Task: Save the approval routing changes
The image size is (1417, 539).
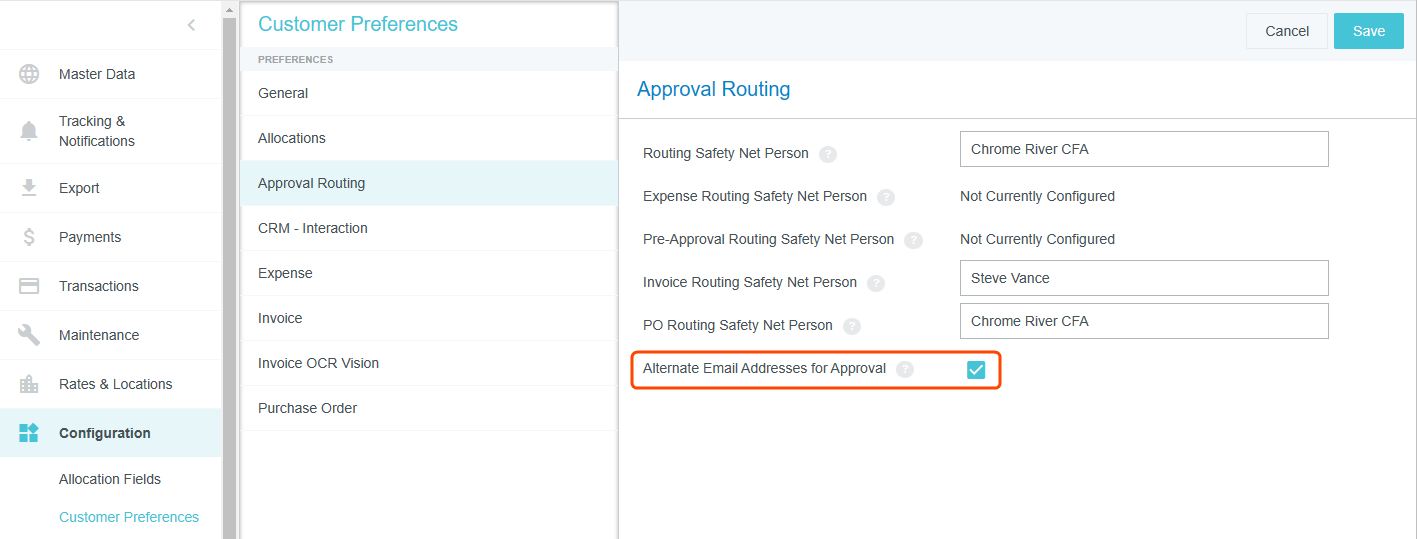Action: [1368, 31]
